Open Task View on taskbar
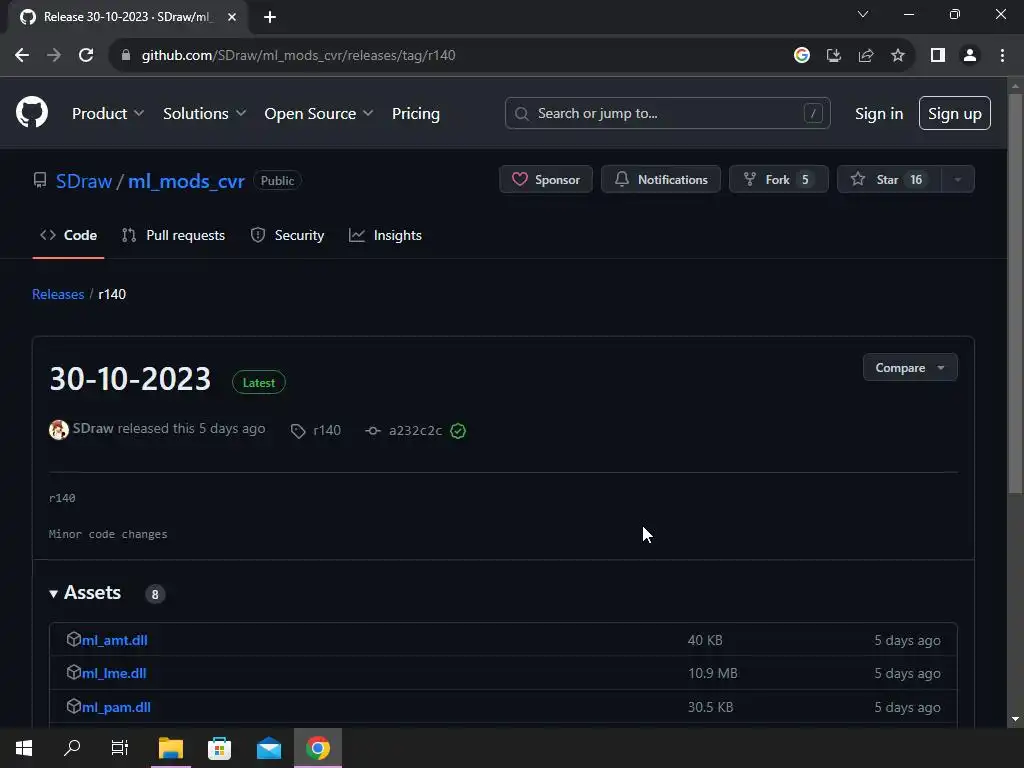Image resolution: width=1024 pixels, height=768 pixels. 120,748
